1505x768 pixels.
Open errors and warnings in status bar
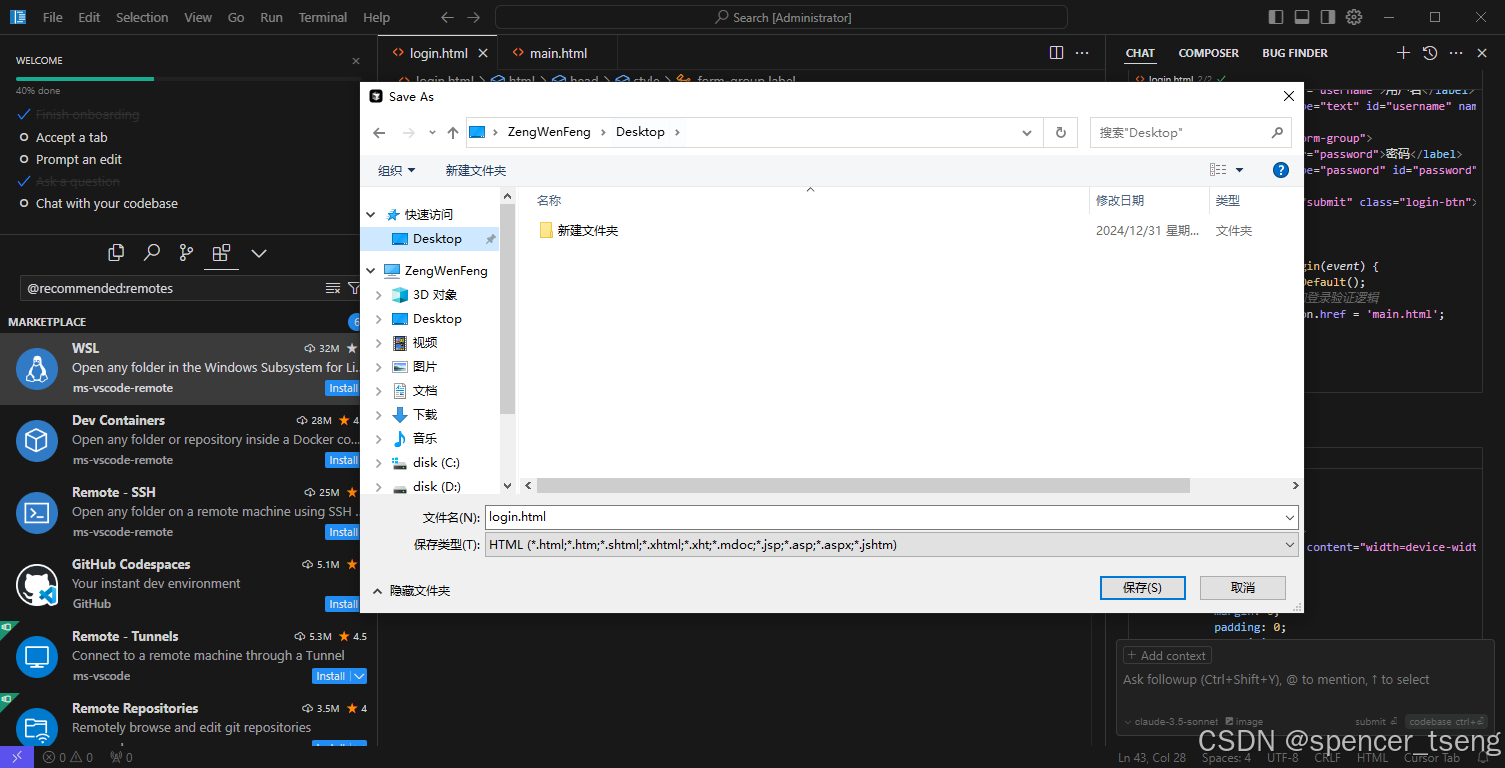[x=68, y=757]
